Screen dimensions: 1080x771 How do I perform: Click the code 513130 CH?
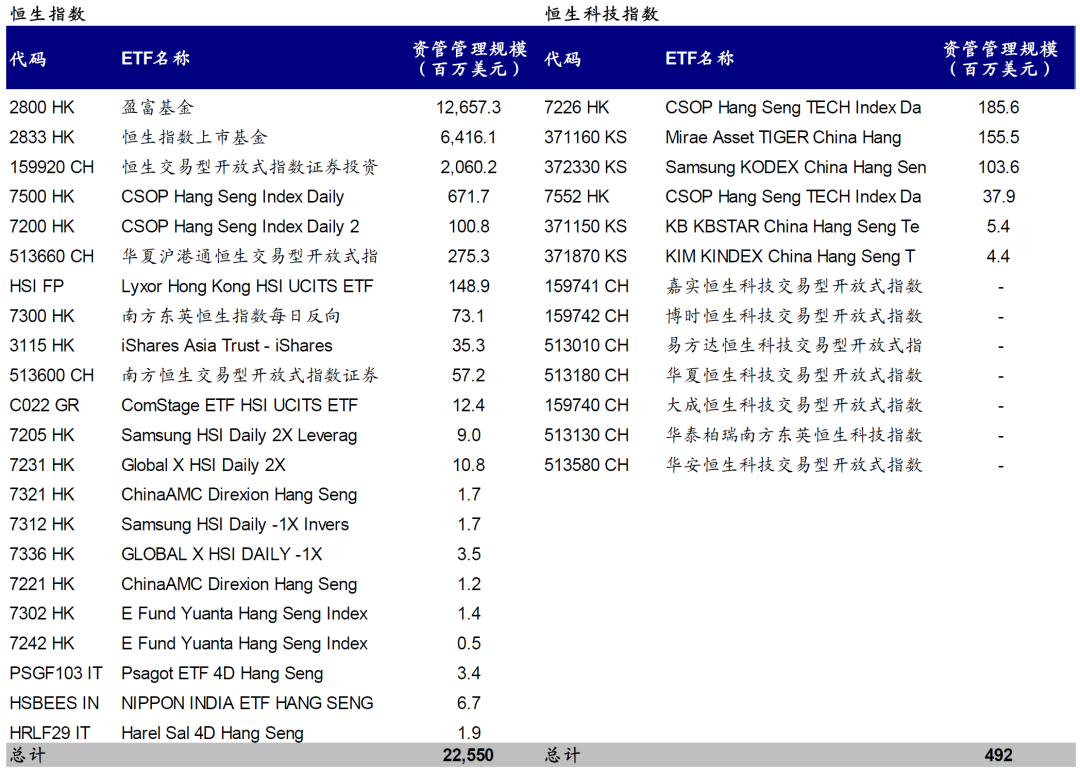coord(587,435)
